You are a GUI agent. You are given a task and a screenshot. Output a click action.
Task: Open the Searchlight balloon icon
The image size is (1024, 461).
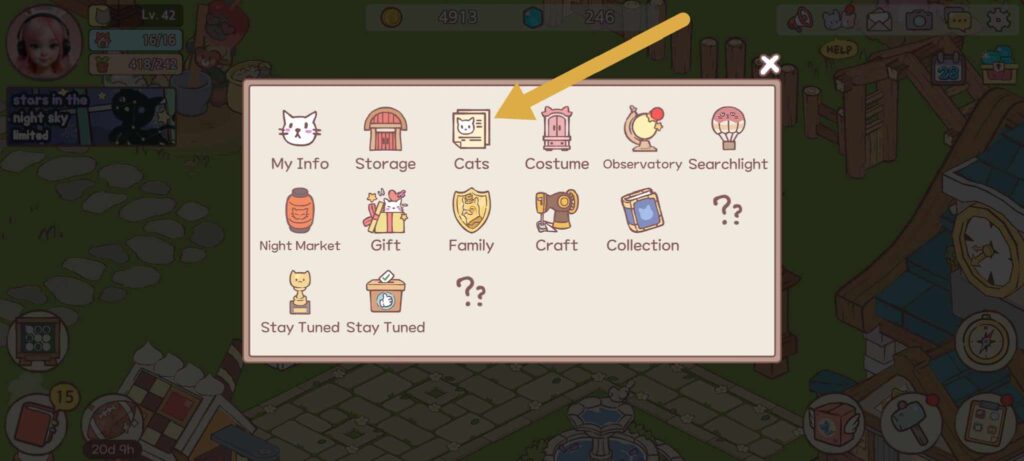(x=728, y=128)
